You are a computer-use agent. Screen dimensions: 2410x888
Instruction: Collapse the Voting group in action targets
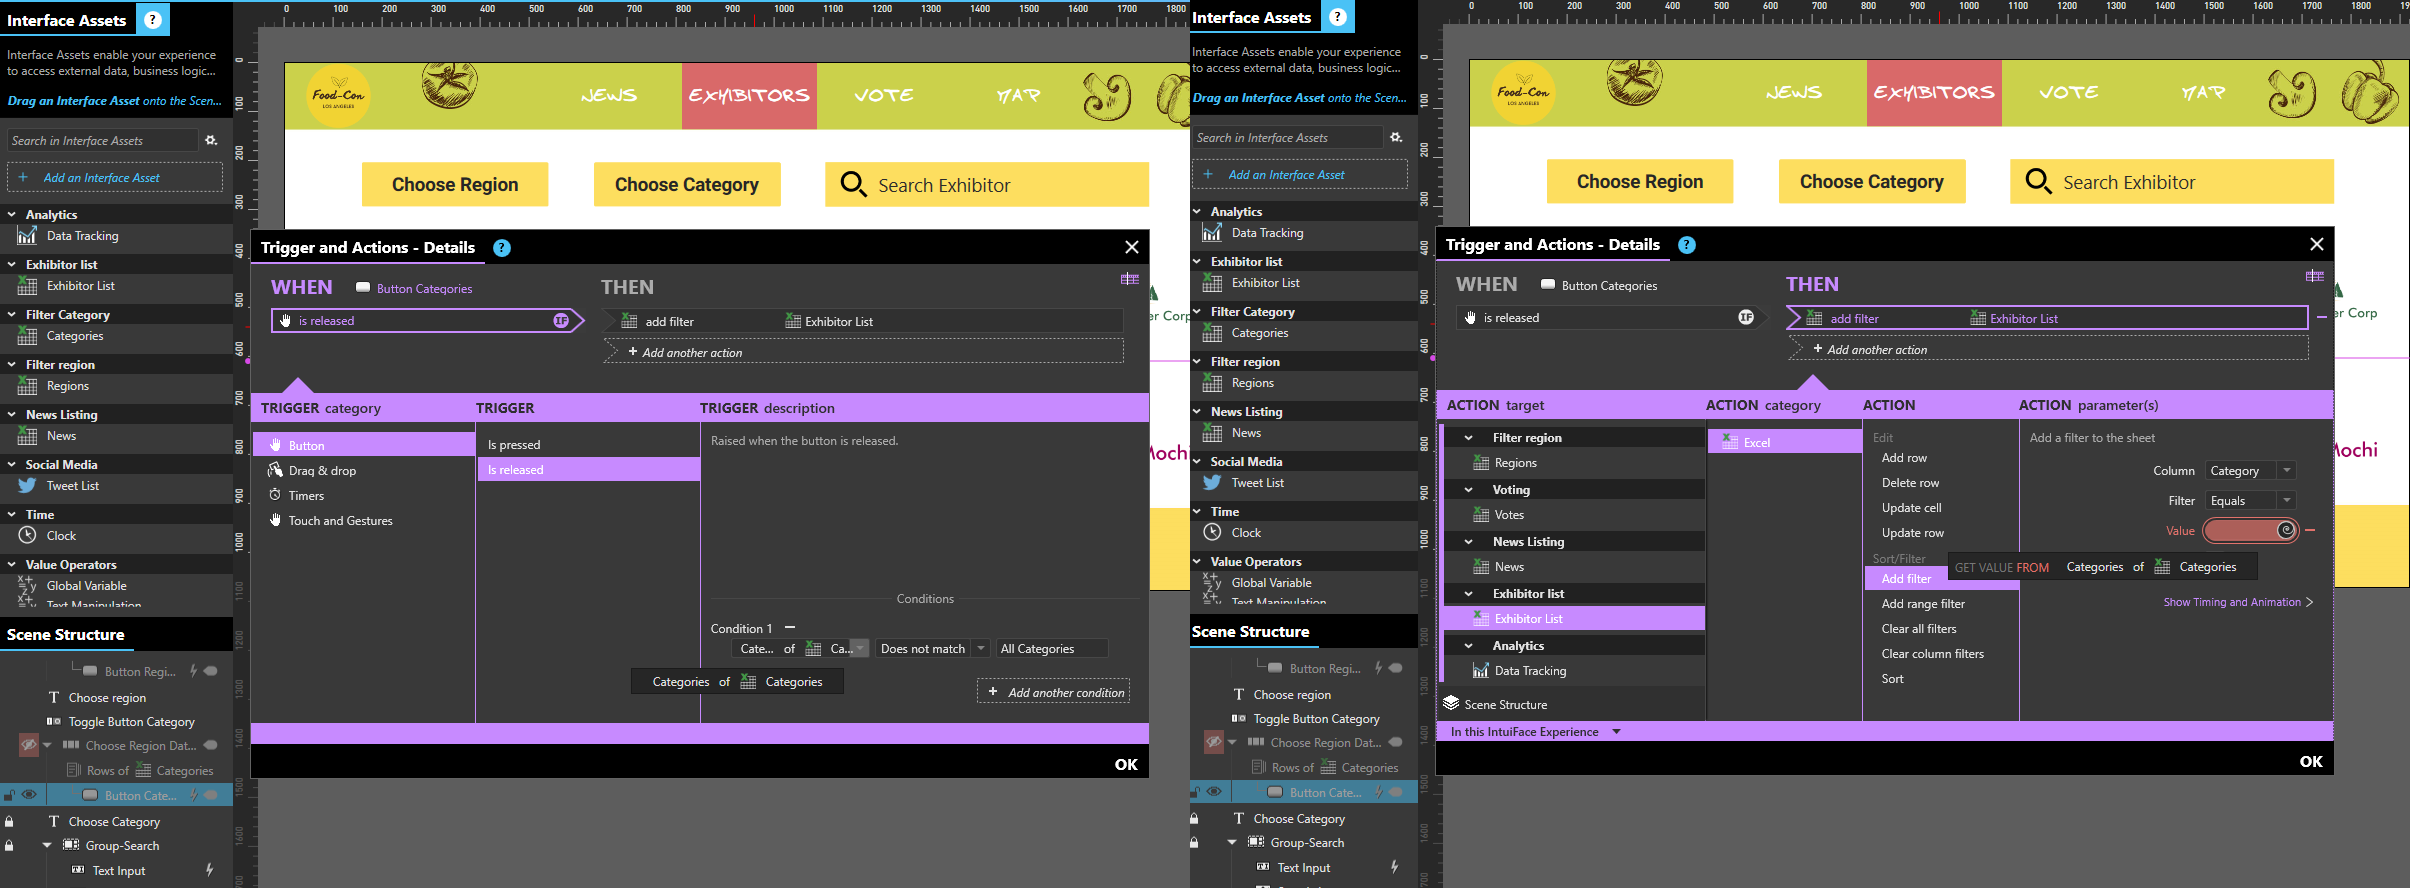1468,490
